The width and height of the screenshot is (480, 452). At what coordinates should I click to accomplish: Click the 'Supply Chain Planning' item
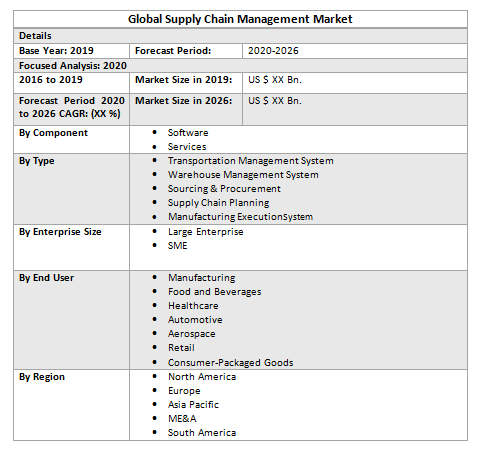click(218, 203)
